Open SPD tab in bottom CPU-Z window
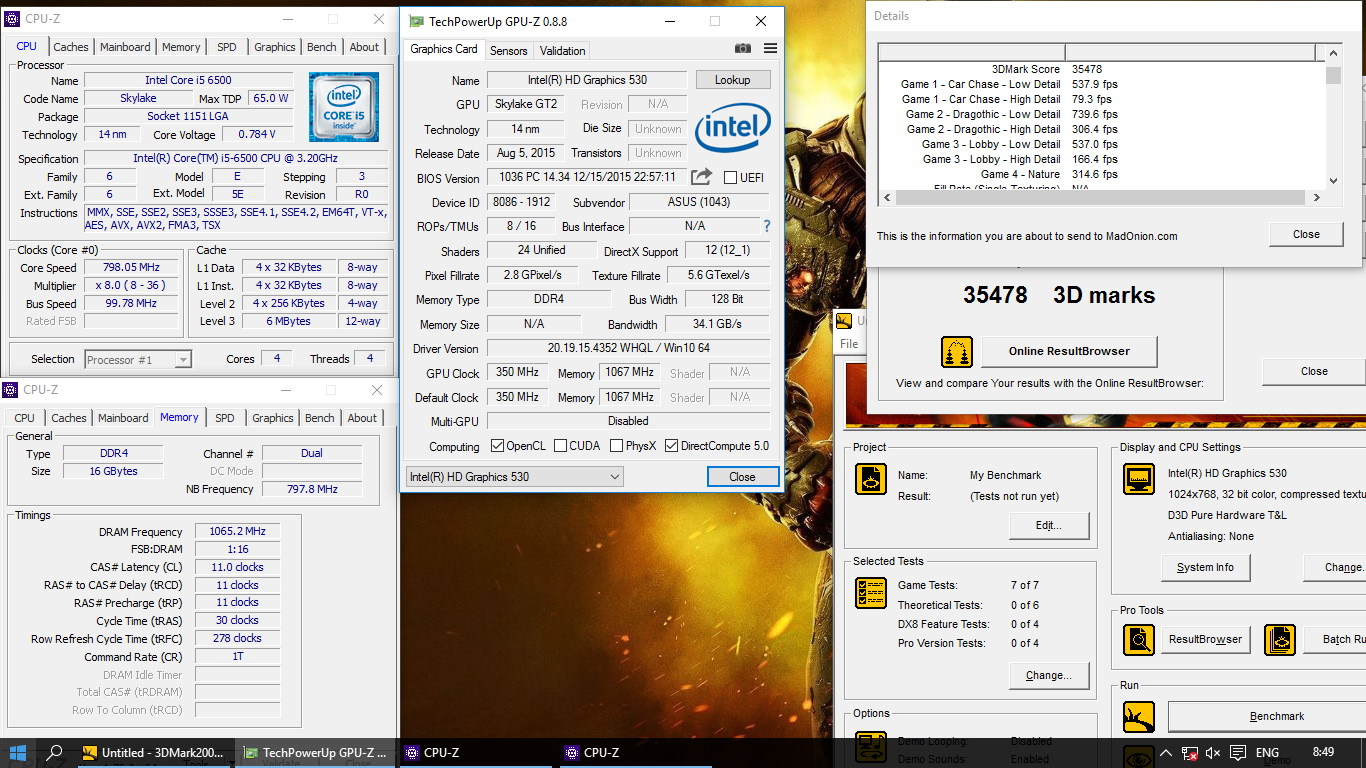The width and height of the screenshot is (1366, 768). coord(225,418)
